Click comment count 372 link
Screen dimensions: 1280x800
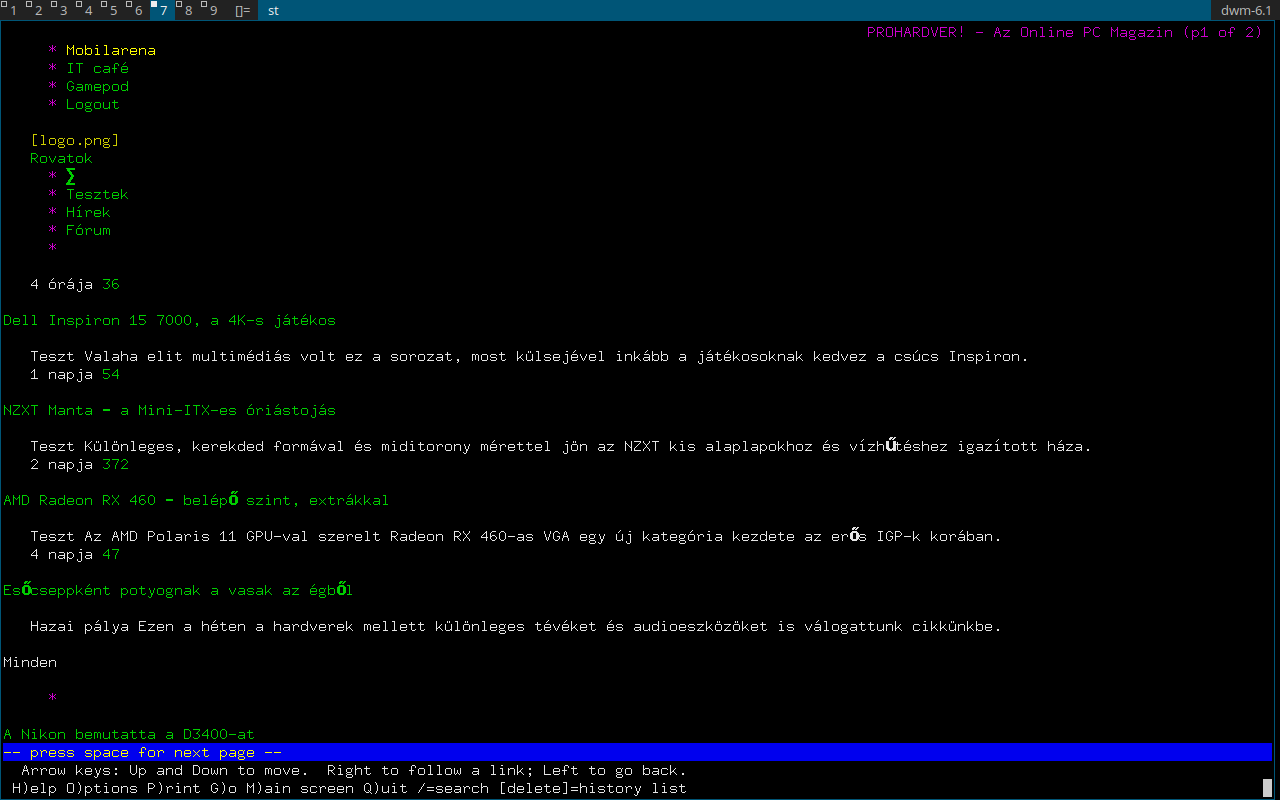[x=116, y=464]
